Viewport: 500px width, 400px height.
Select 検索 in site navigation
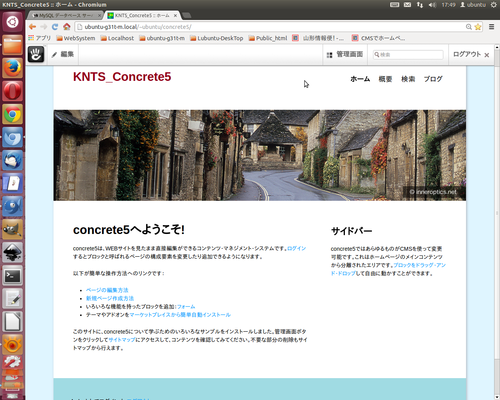click(408, 79)
